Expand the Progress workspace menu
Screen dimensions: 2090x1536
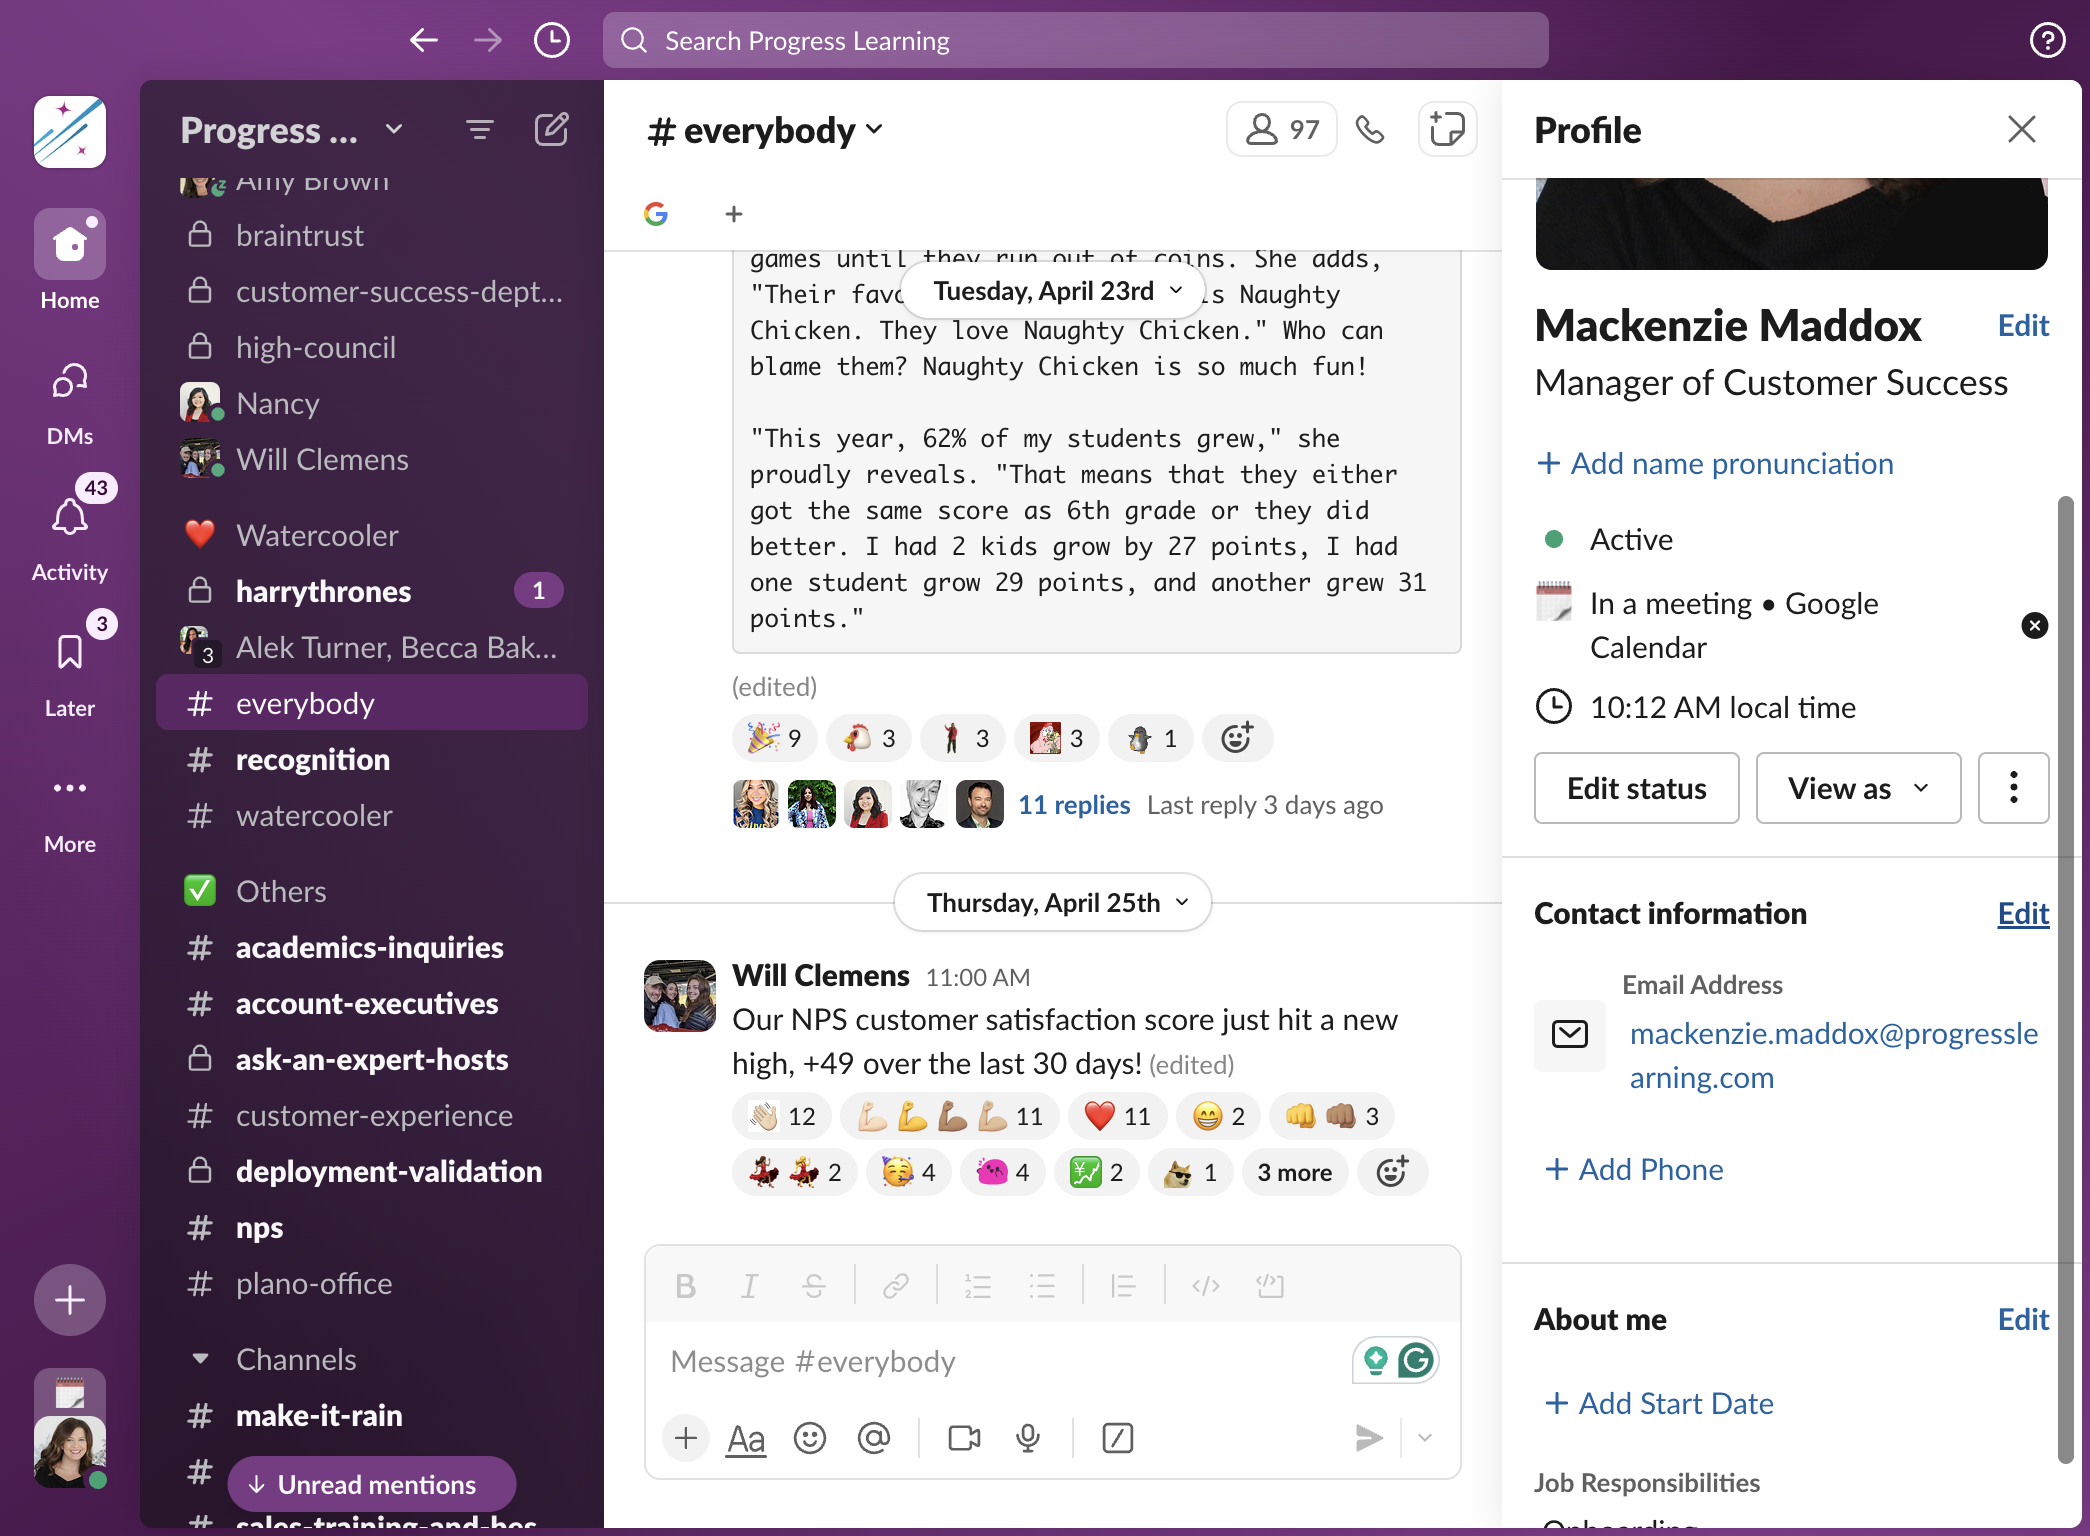pos(292,130)
